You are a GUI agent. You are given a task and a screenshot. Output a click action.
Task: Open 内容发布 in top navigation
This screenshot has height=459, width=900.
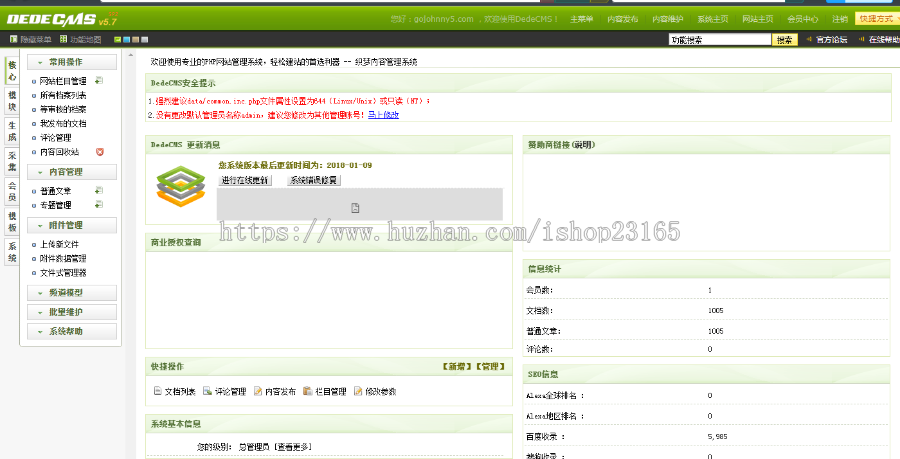pyautogui.click(x=623, y=19)
